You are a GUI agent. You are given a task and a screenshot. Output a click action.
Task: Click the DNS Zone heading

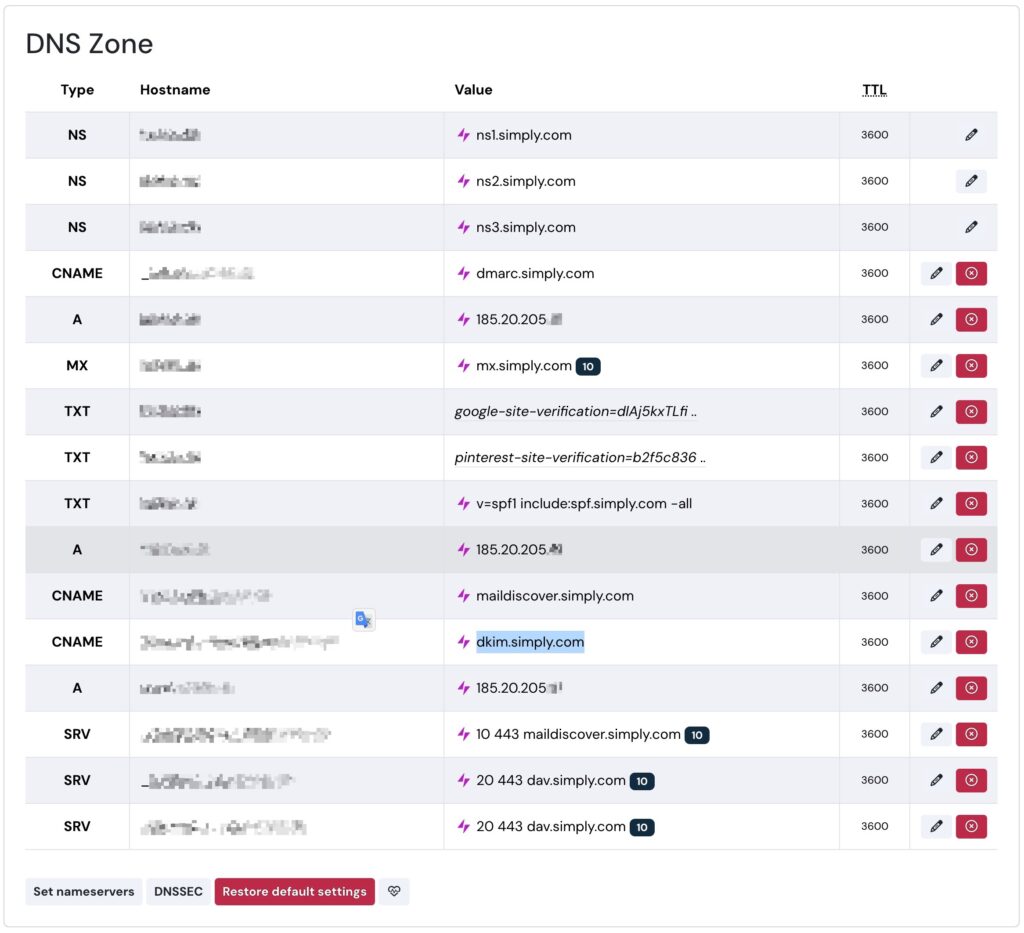[x=89, y=44]
